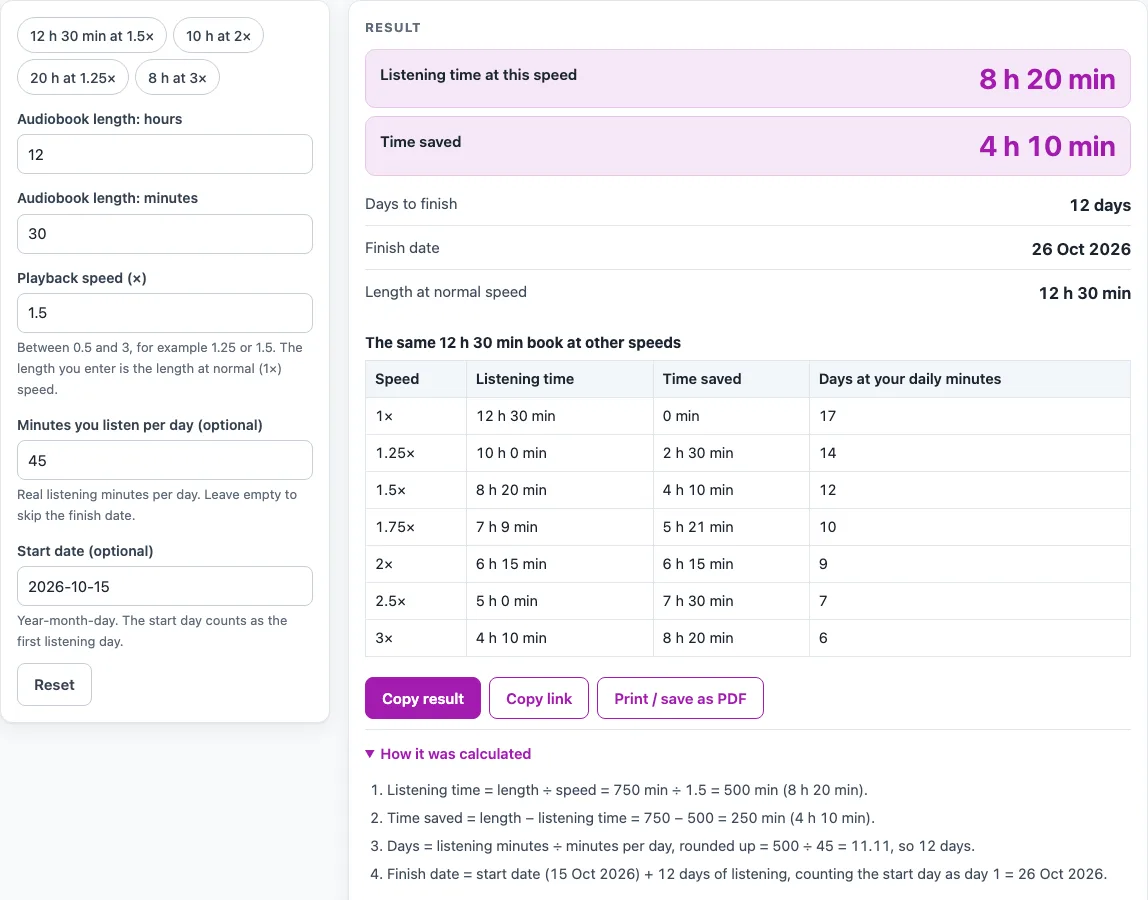Click the 8 h 20 min listening time value
The width and height of the screenshot is (1148, 900).
coord(1047,79)
